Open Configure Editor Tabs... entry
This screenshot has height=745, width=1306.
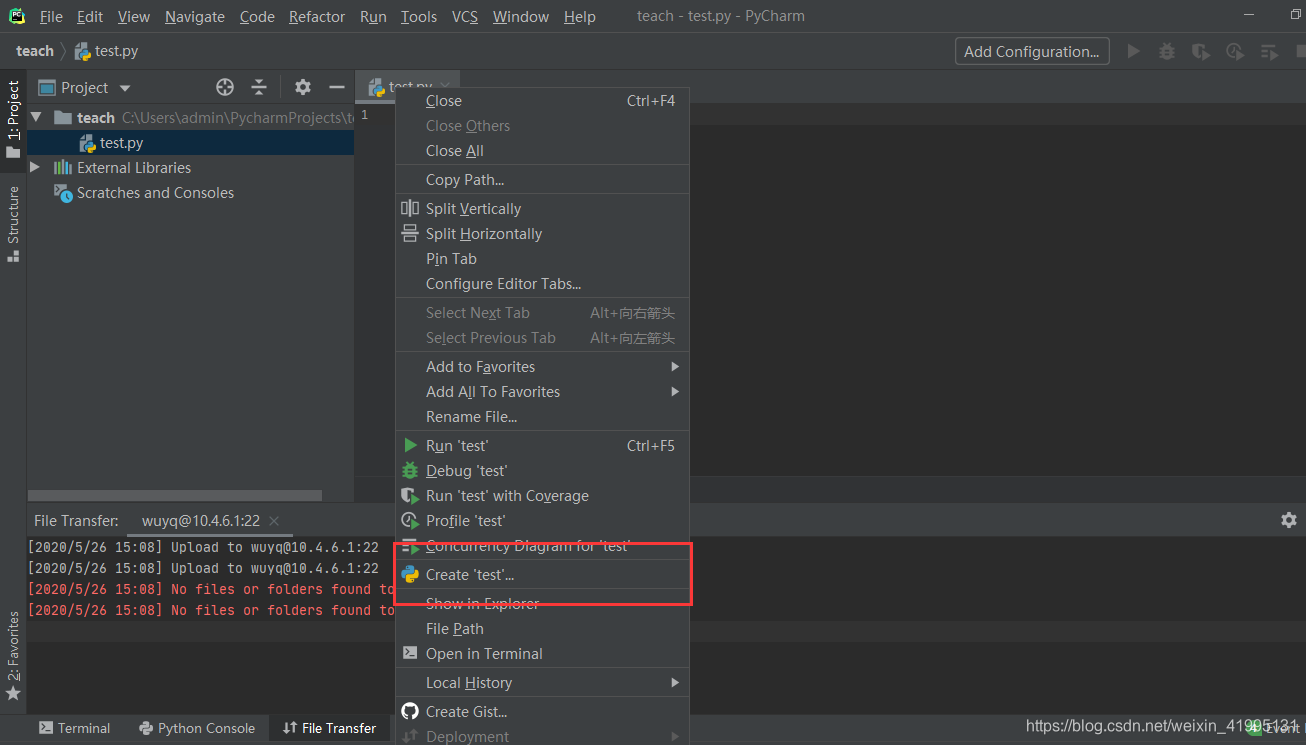pyautogui.click(x=543, y=284)
